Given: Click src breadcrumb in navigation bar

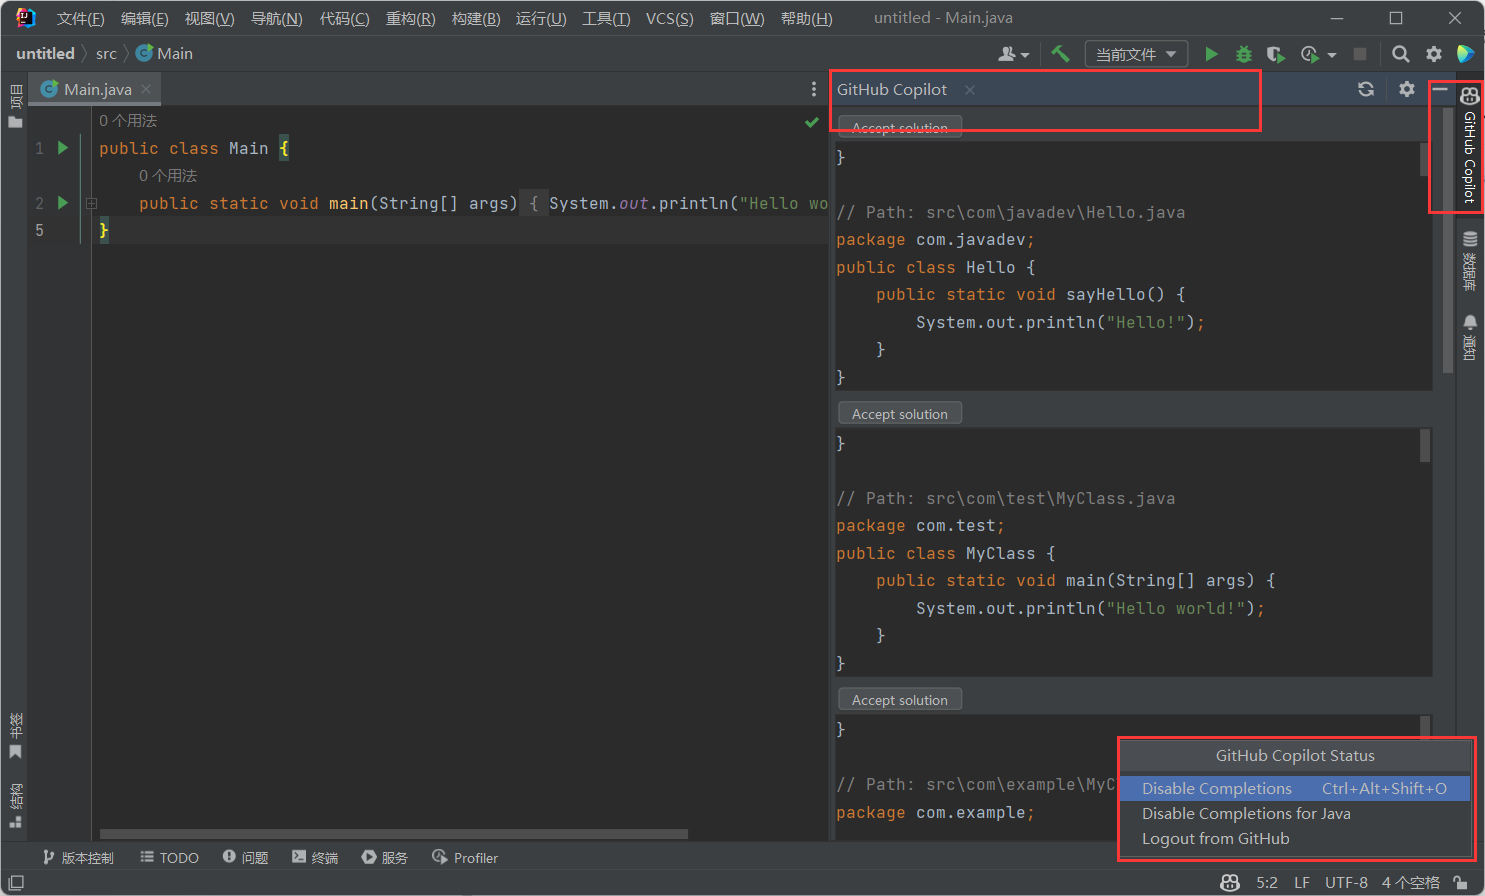Looking at the screenshot, I should pos(106,54).
